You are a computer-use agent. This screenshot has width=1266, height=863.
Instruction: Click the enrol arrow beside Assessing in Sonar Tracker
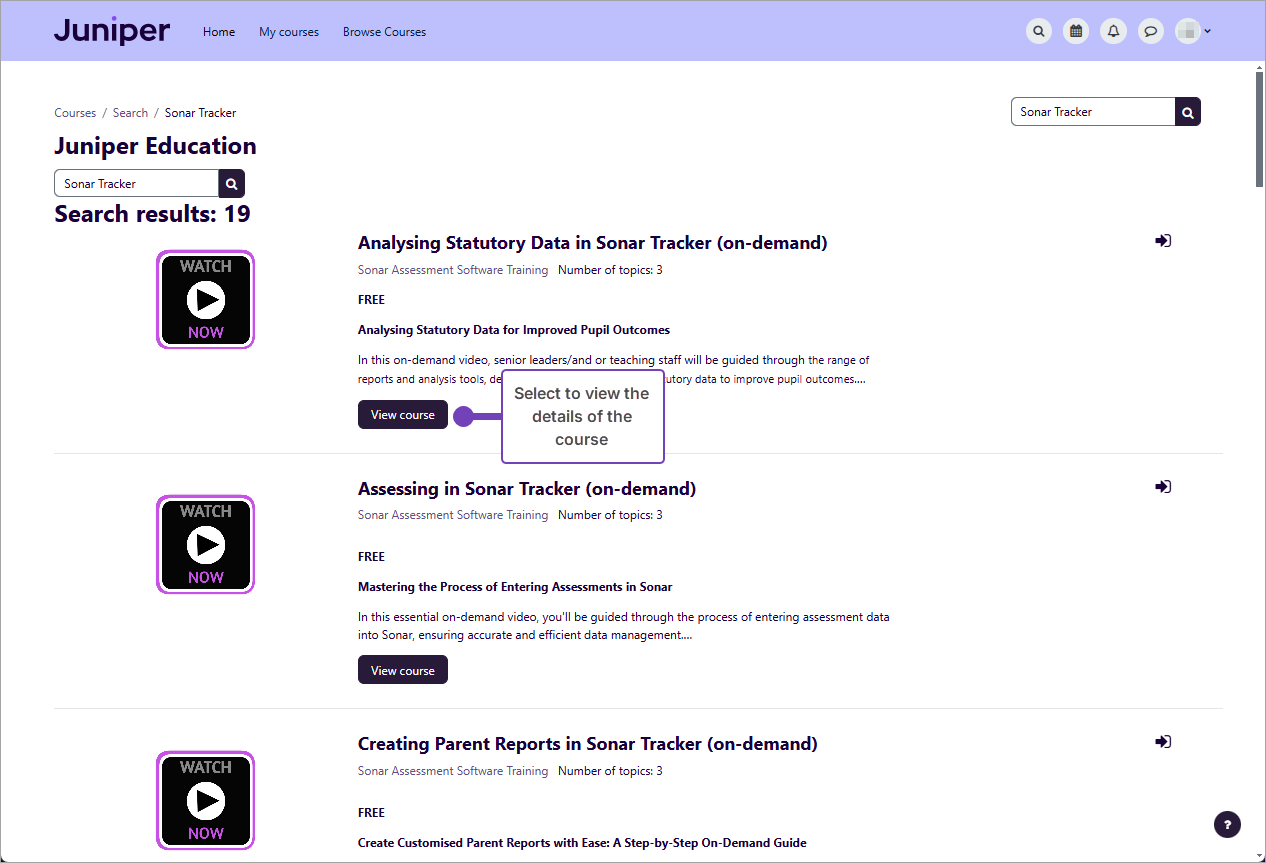pos(1162,487)
